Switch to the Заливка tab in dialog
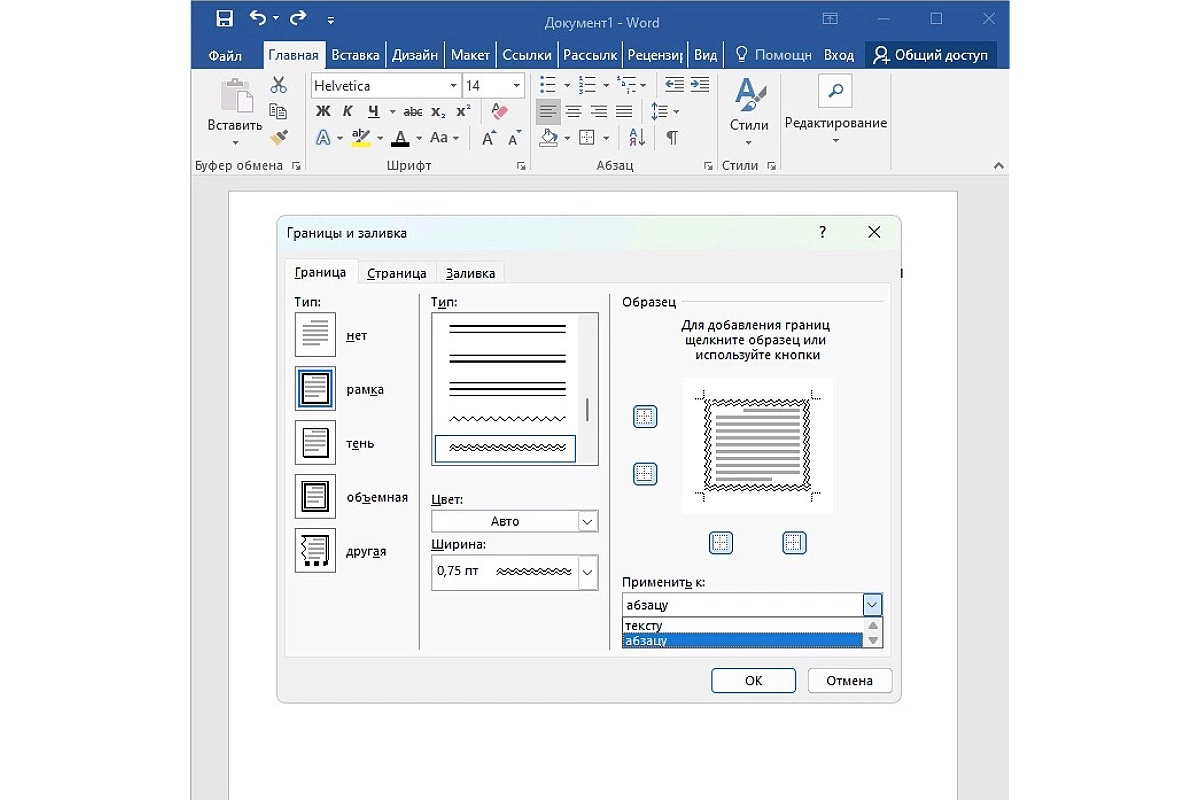The width and height of the screenshot is (1200, 800). pyautogui.click(x=470, y=273)
